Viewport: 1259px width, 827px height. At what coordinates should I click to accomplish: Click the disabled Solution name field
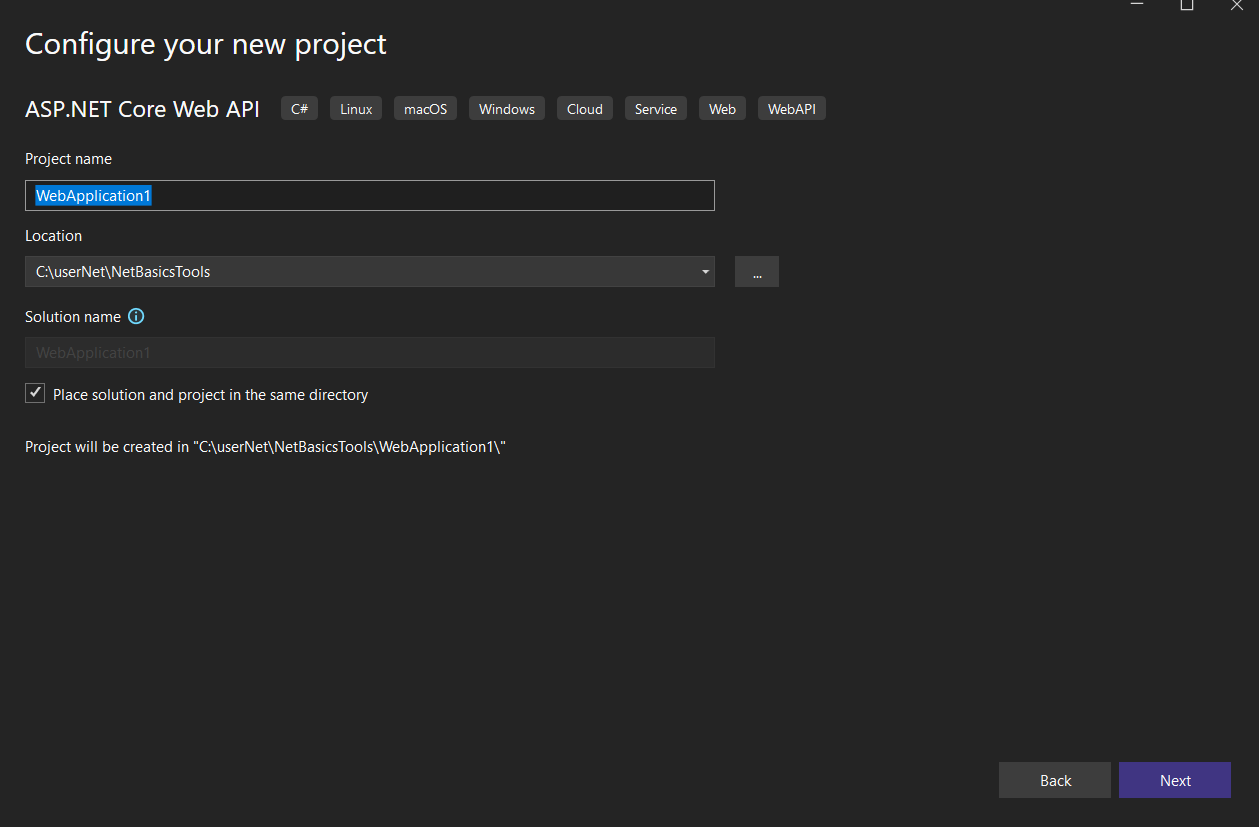coord(369,353)
